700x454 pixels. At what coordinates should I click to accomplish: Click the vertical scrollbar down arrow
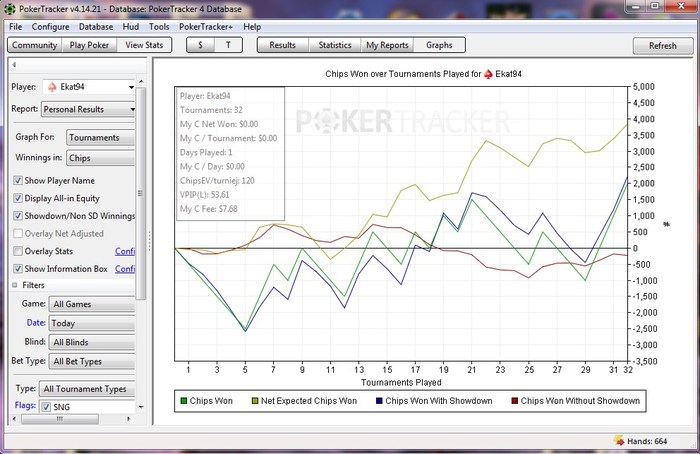(141, 407)
